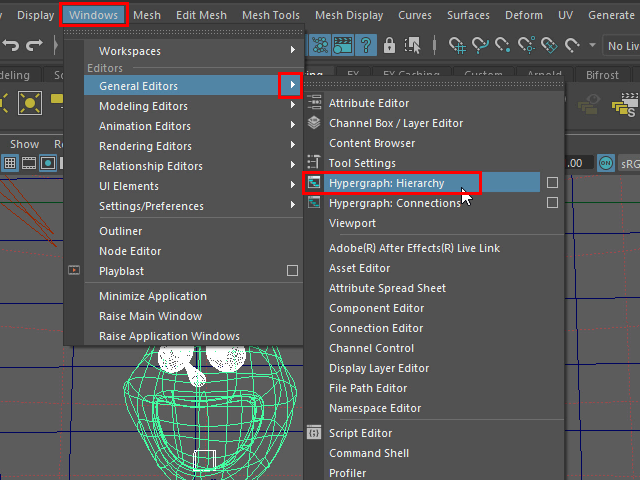Click the lock icon in the status line
640x480 pixels.
pos(389,45)
